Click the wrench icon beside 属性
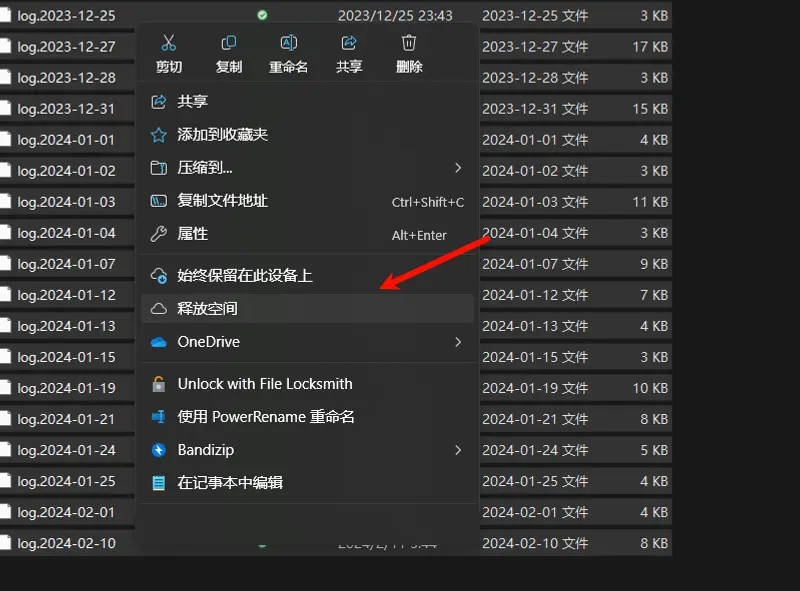The height and width of the screenshot is (591, 800). [x=159, y=234]
